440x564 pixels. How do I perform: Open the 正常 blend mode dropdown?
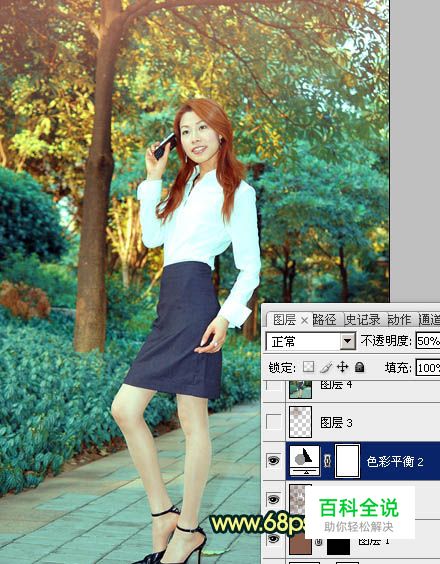click(x=311, y=341)
